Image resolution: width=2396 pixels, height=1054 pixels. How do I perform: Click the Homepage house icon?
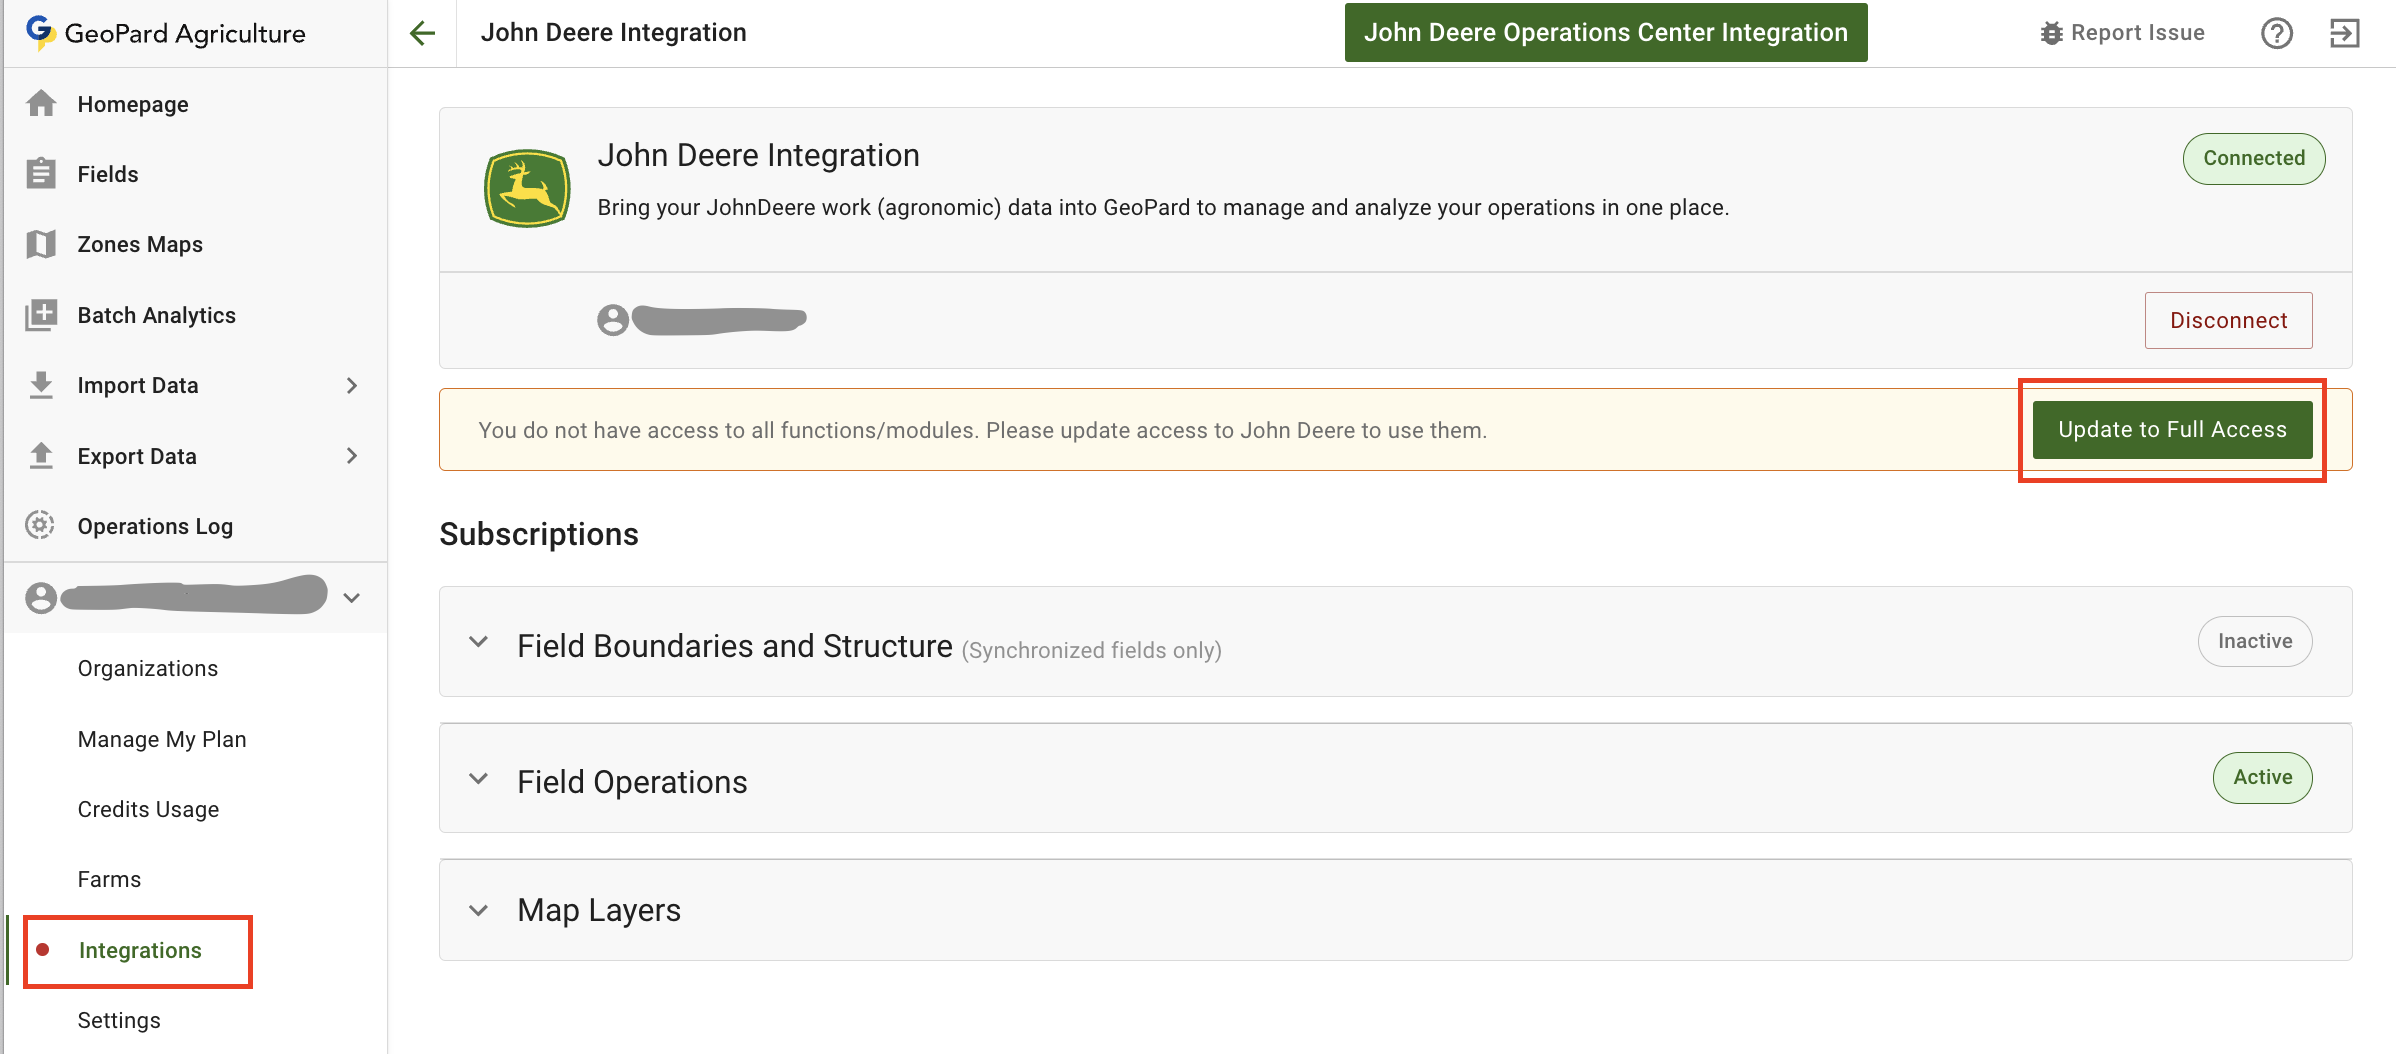coord(41,104)
